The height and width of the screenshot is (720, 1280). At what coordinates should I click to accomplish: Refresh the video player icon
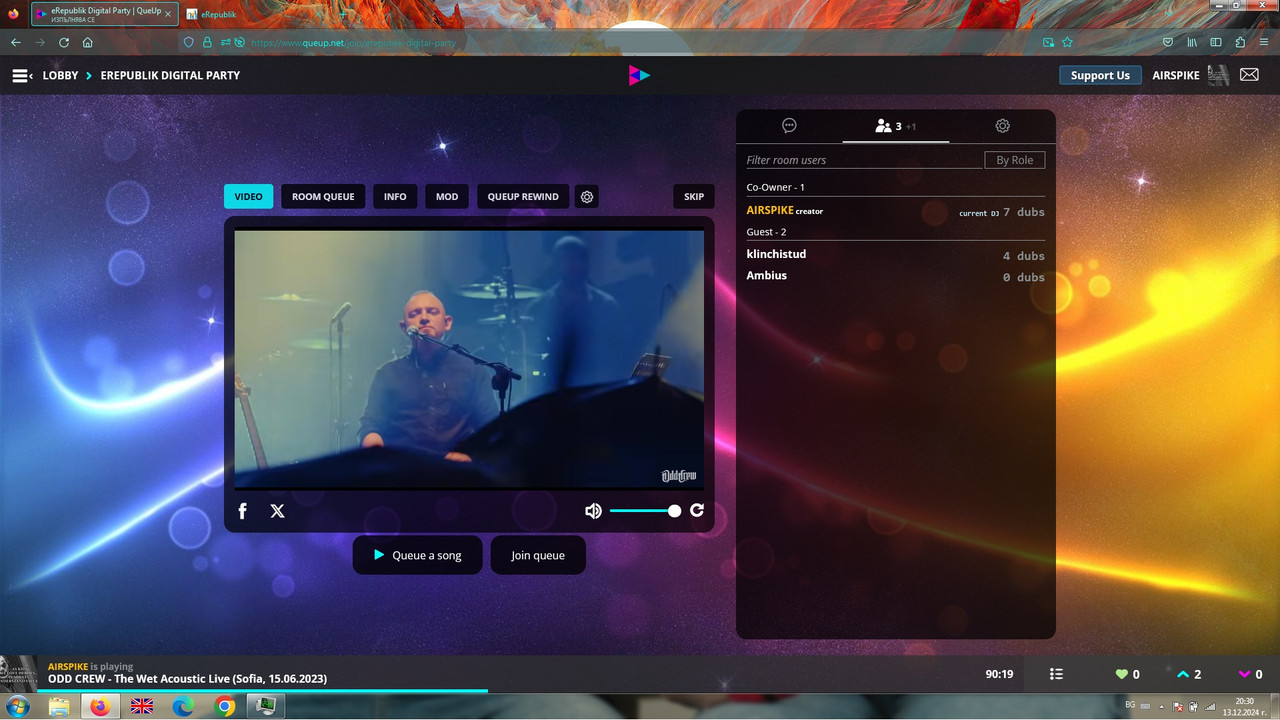tap(697, 510)
